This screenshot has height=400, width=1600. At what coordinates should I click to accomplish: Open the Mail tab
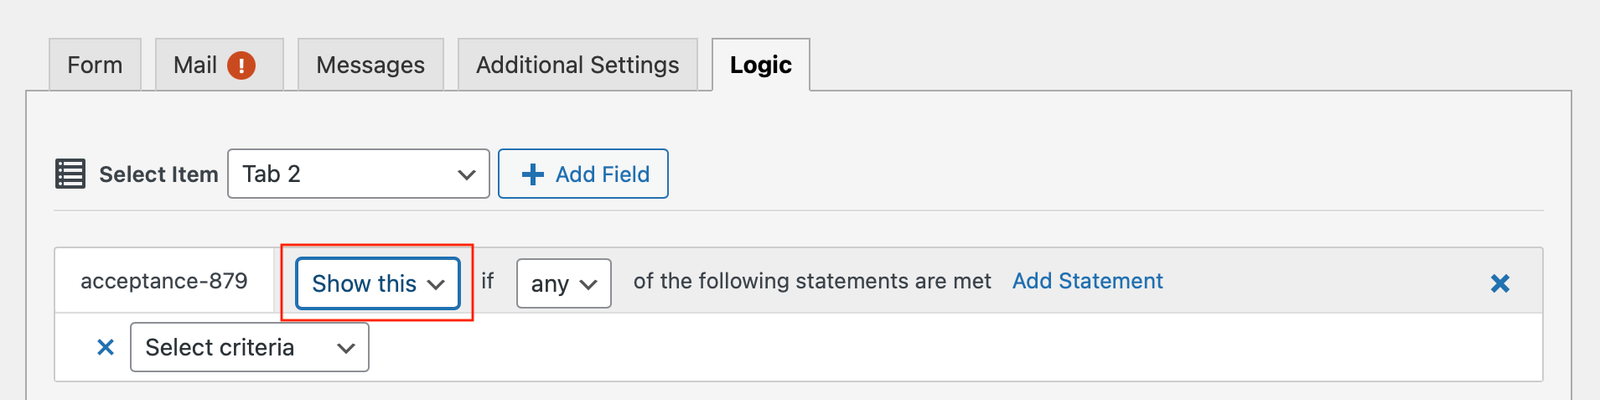(195, 65)
